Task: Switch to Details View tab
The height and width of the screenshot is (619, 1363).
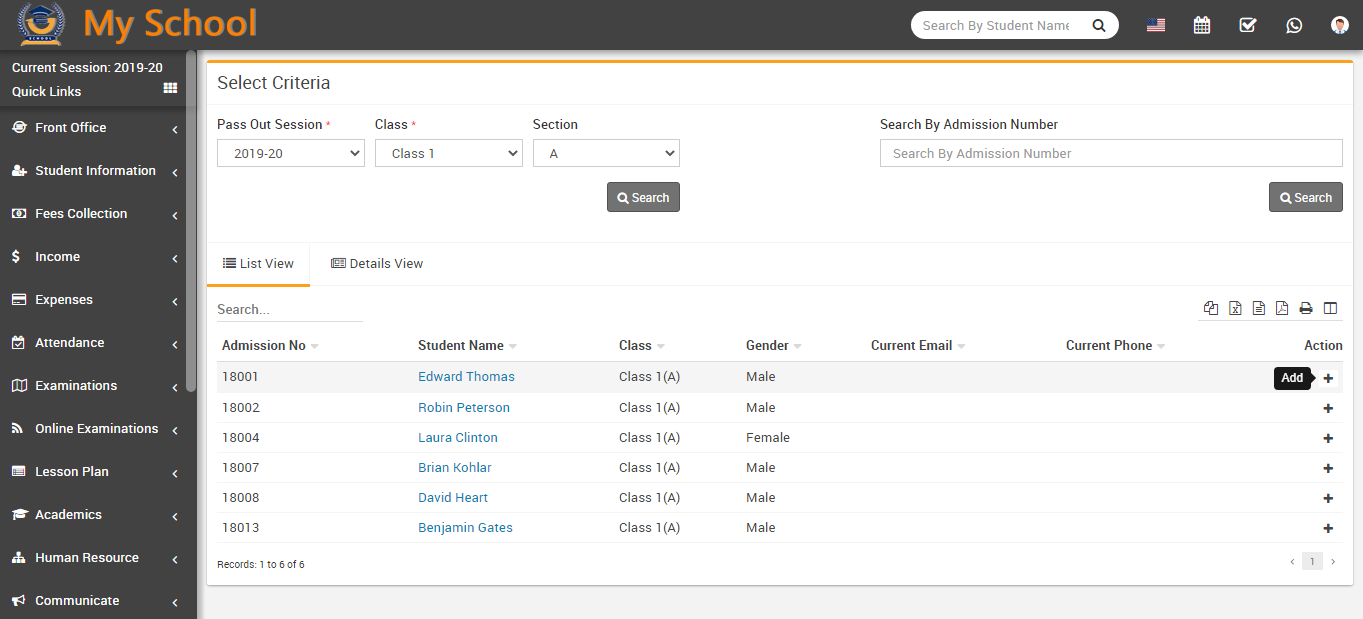Action: 377,264
